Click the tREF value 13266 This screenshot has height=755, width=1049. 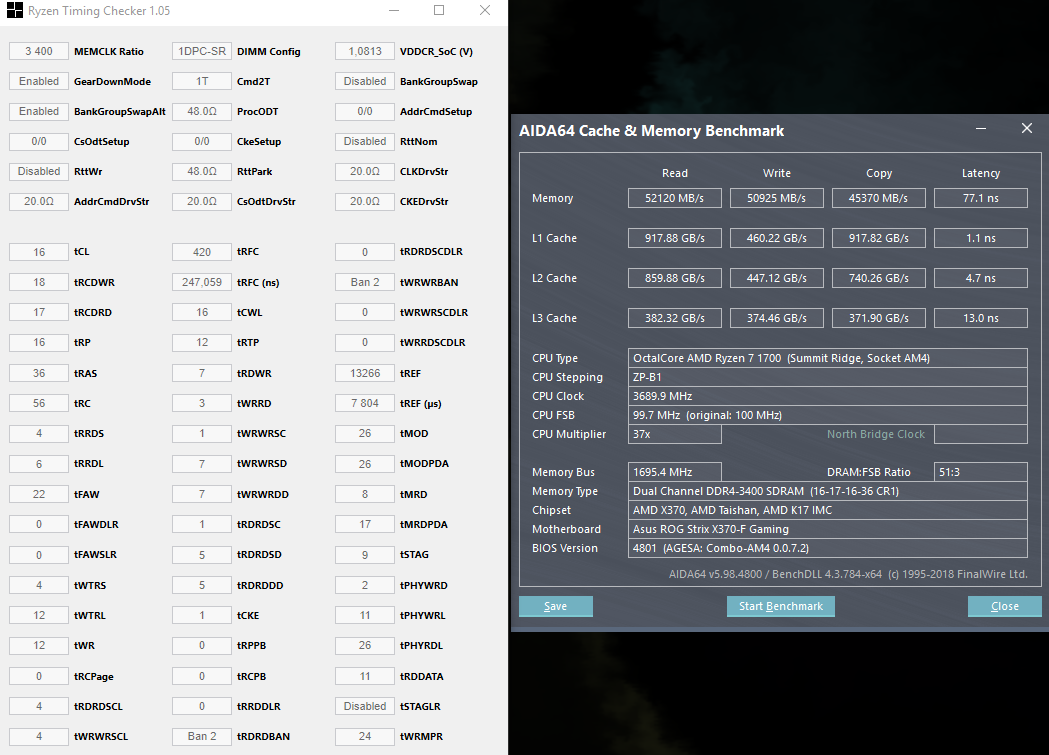[365, 373]
